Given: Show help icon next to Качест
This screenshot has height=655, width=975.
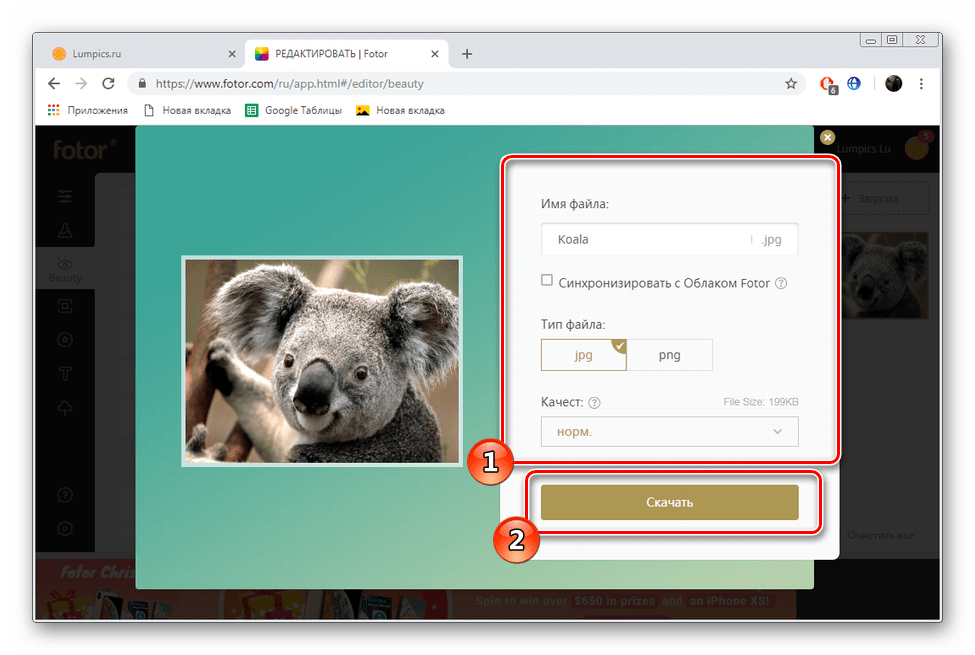Looking at the screenshot, I should point(594,402).
